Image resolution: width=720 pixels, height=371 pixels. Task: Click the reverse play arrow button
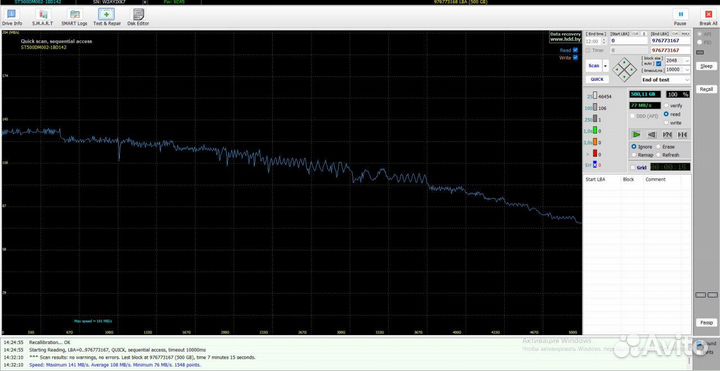[652, 135]
